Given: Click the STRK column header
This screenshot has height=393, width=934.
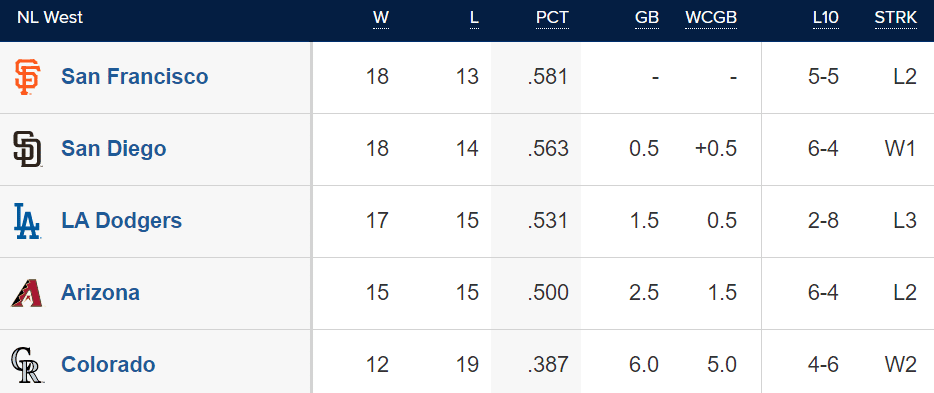Looking at the screenshot, I should pyautogui.click(x=896, y=18).
